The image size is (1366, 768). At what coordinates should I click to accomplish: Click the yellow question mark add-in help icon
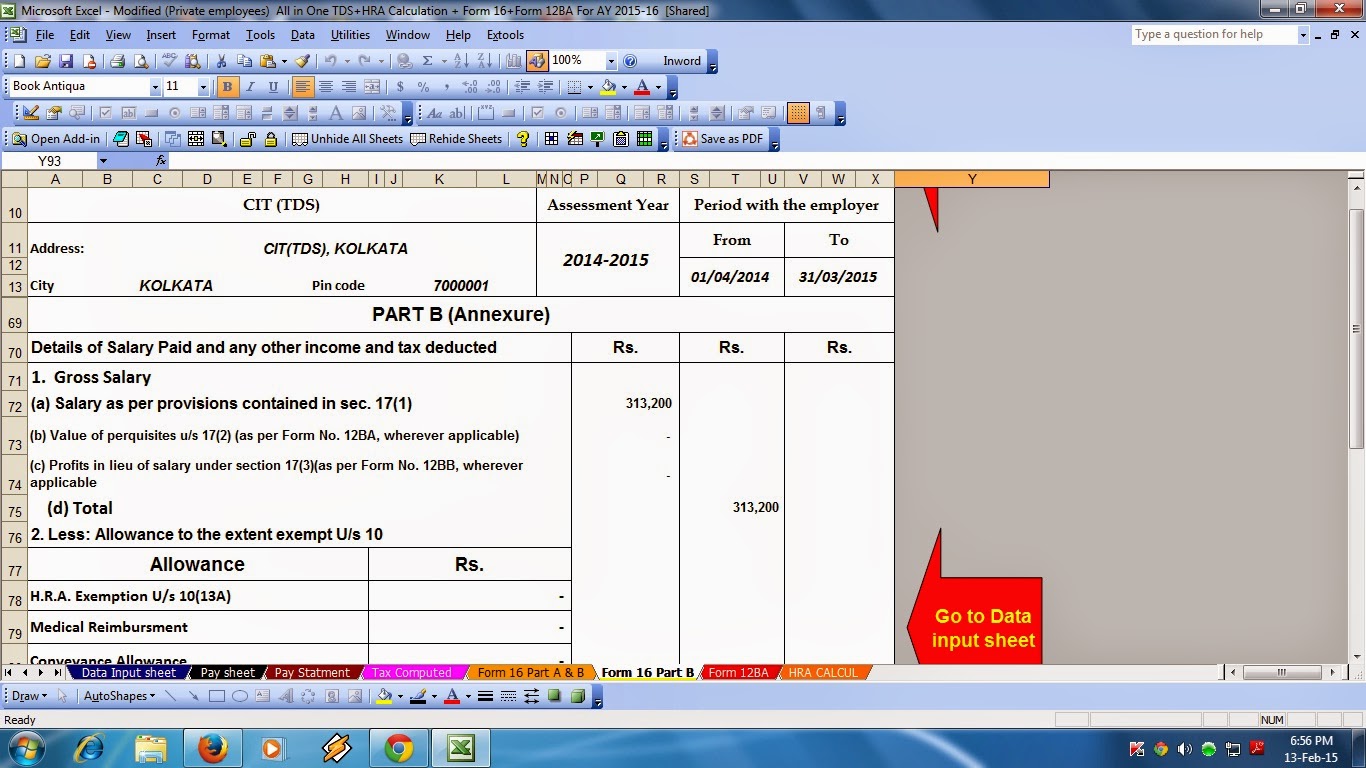tap(522, 139)
